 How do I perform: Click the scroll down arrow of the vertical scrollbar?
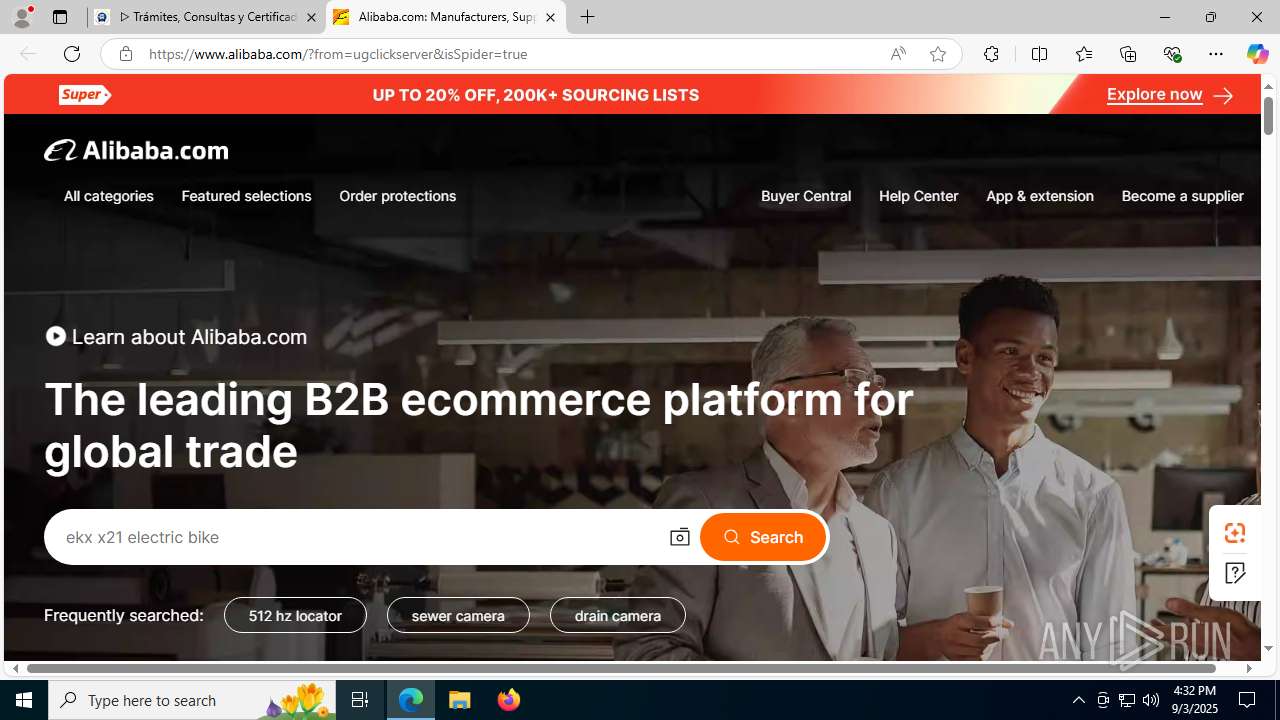point(1268,649)
